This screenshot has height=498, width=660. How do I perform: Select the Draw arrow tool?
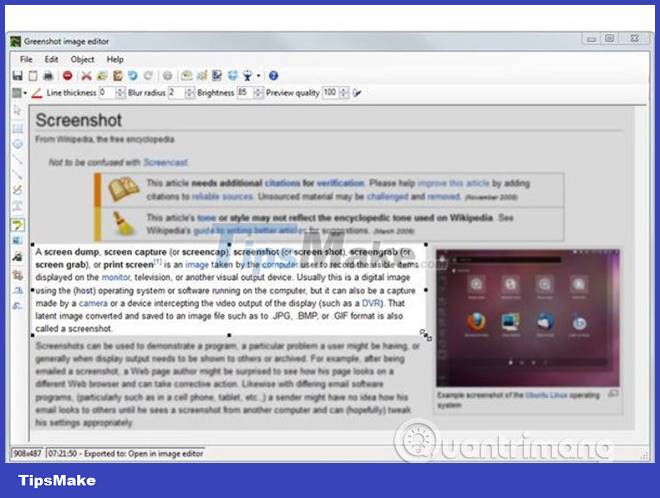(x=17, y=175)
